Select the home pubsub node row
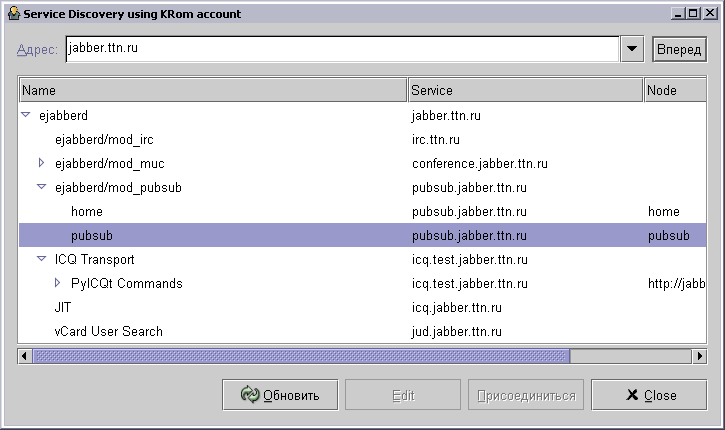Viewport: 725px width, 430px height. pos(87,212)
